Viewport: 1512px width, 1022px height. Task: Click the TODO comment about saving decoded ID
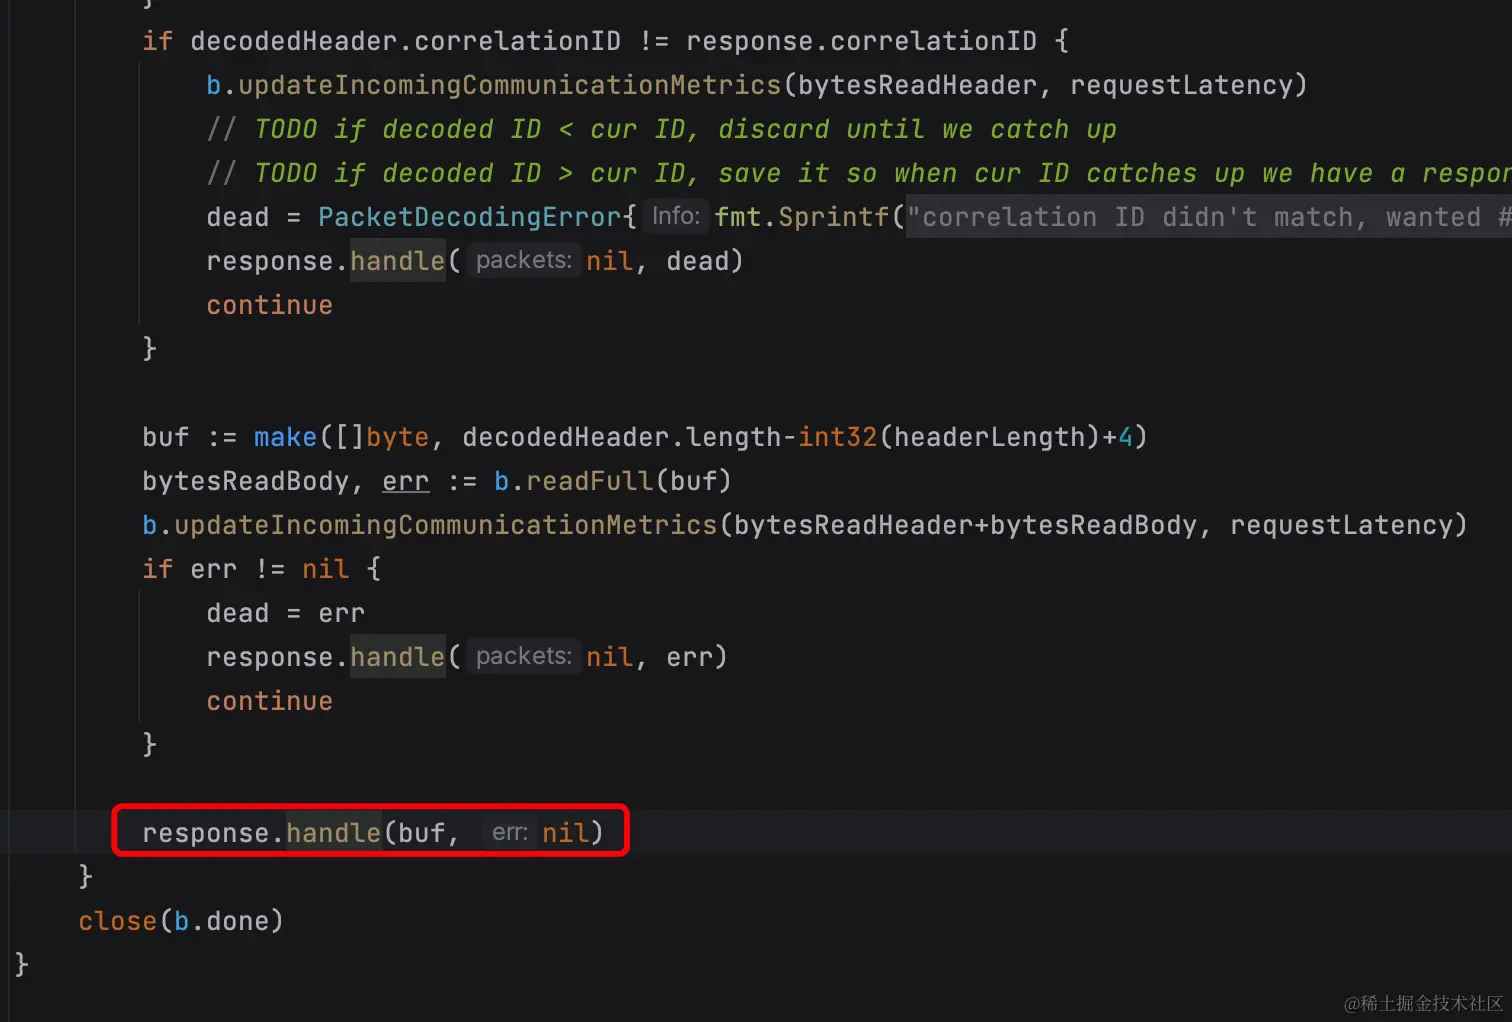pyautogui.click(x=859, y=173)
